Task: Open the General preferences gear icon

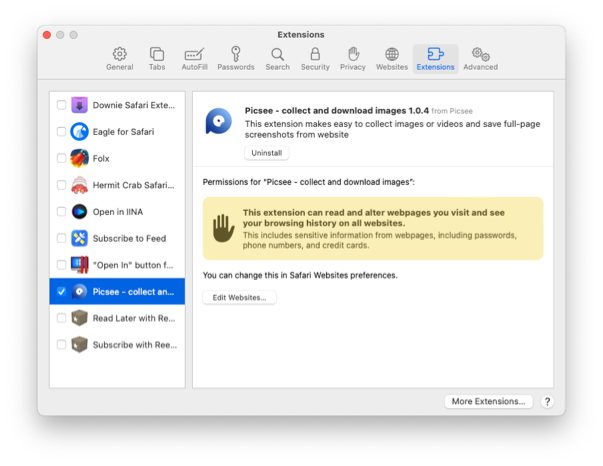Action: pyautogui.click(x=120, y=54)
